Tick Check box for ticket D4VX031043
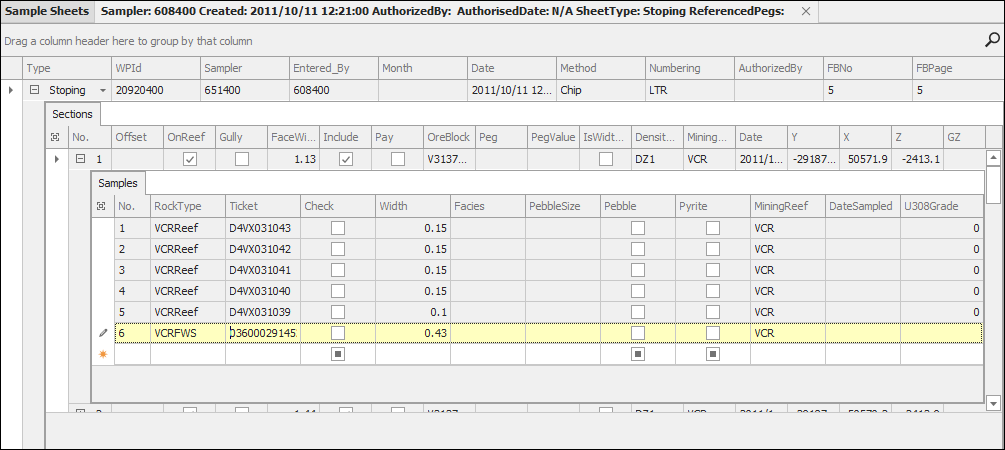The image size is (1005, 450). coord(338,228)
